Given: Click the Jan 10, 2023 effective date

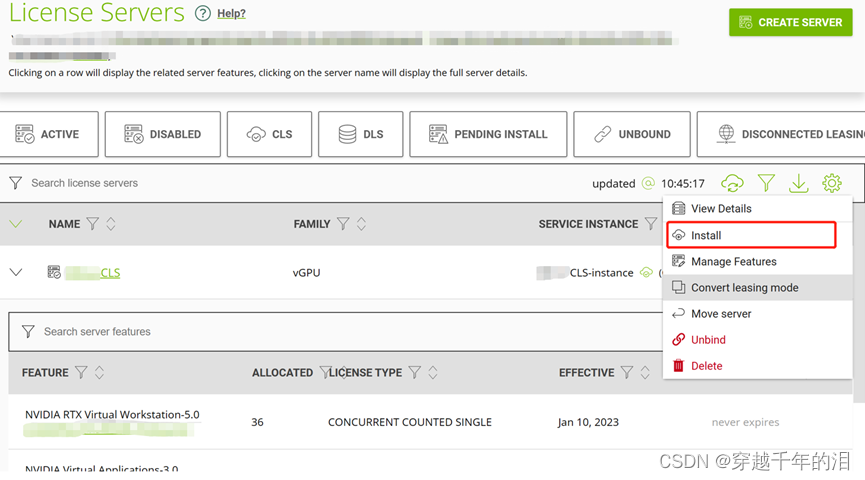Looking at the screenshot, I should pos(588,422).
